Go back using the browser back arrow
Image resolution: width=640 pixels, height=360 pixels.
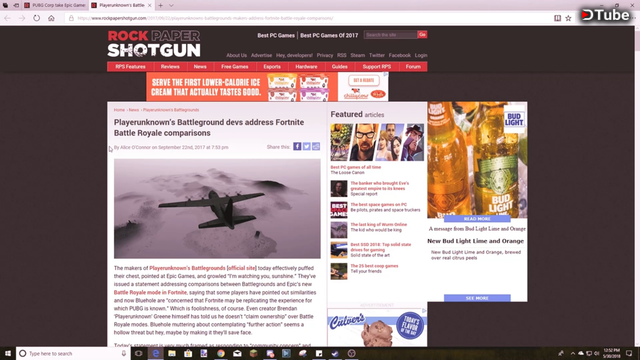7,18
